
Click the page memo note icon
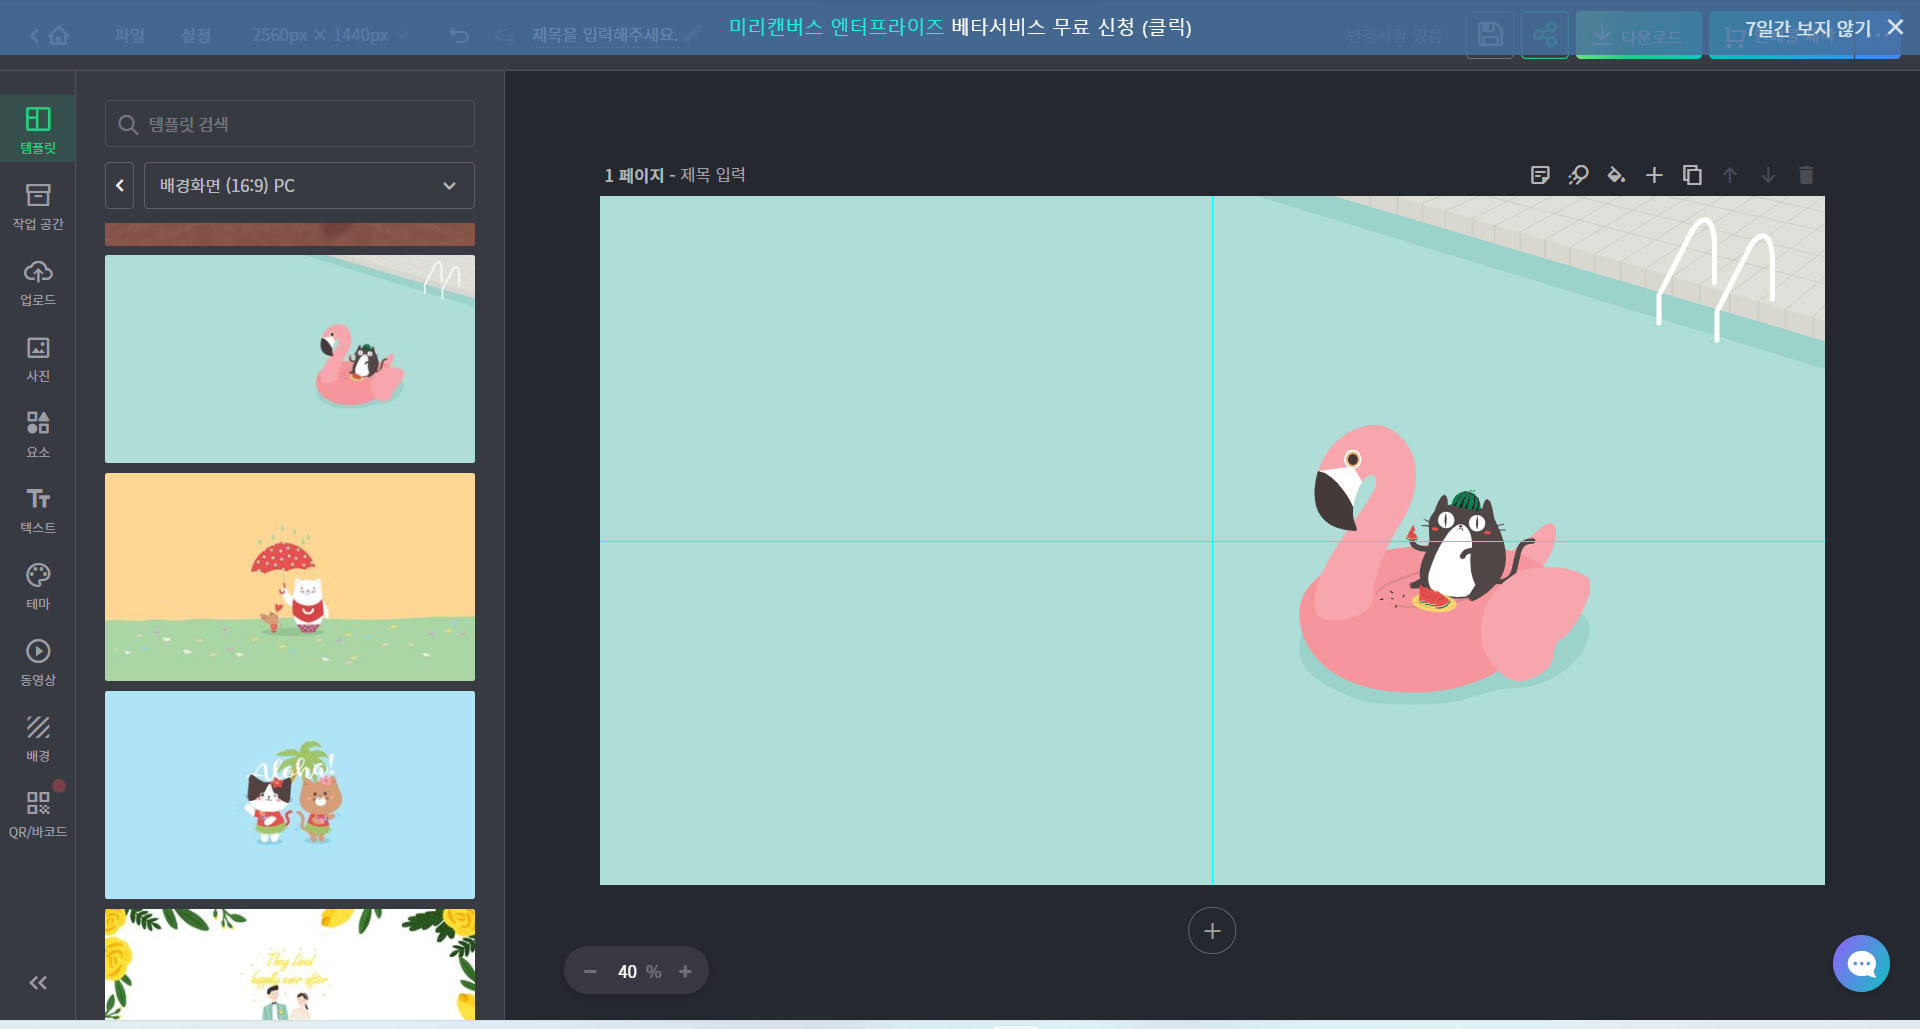pos(1540,175)
